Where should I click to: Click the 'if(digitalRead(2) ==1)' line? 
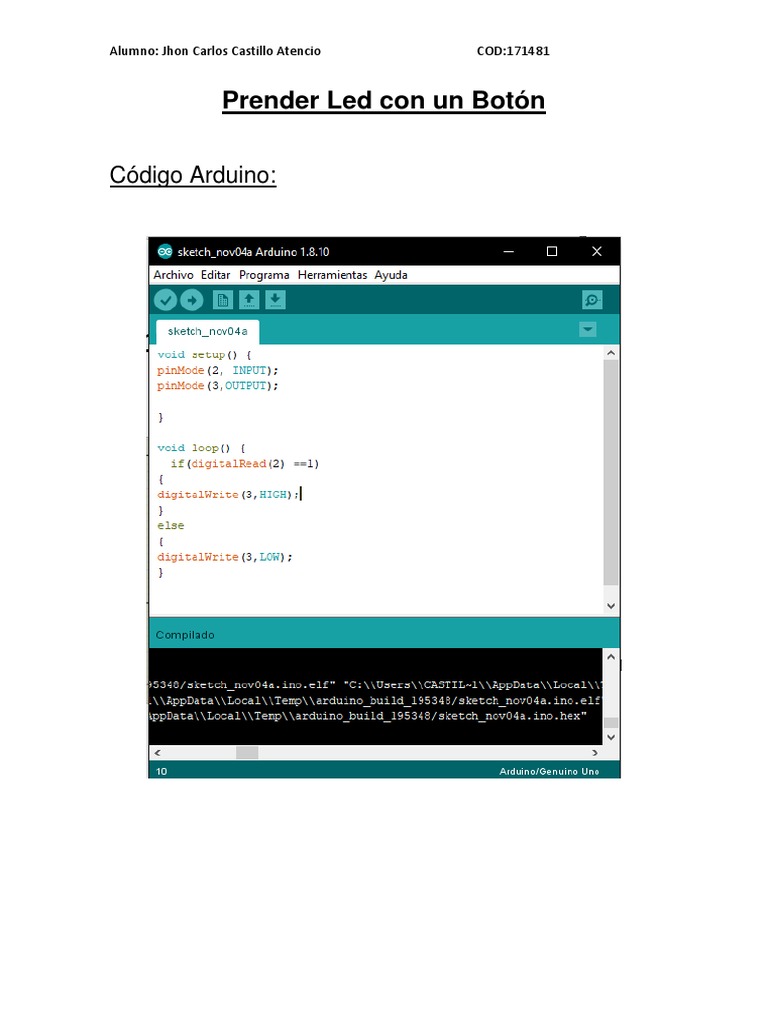coord(244,464)
